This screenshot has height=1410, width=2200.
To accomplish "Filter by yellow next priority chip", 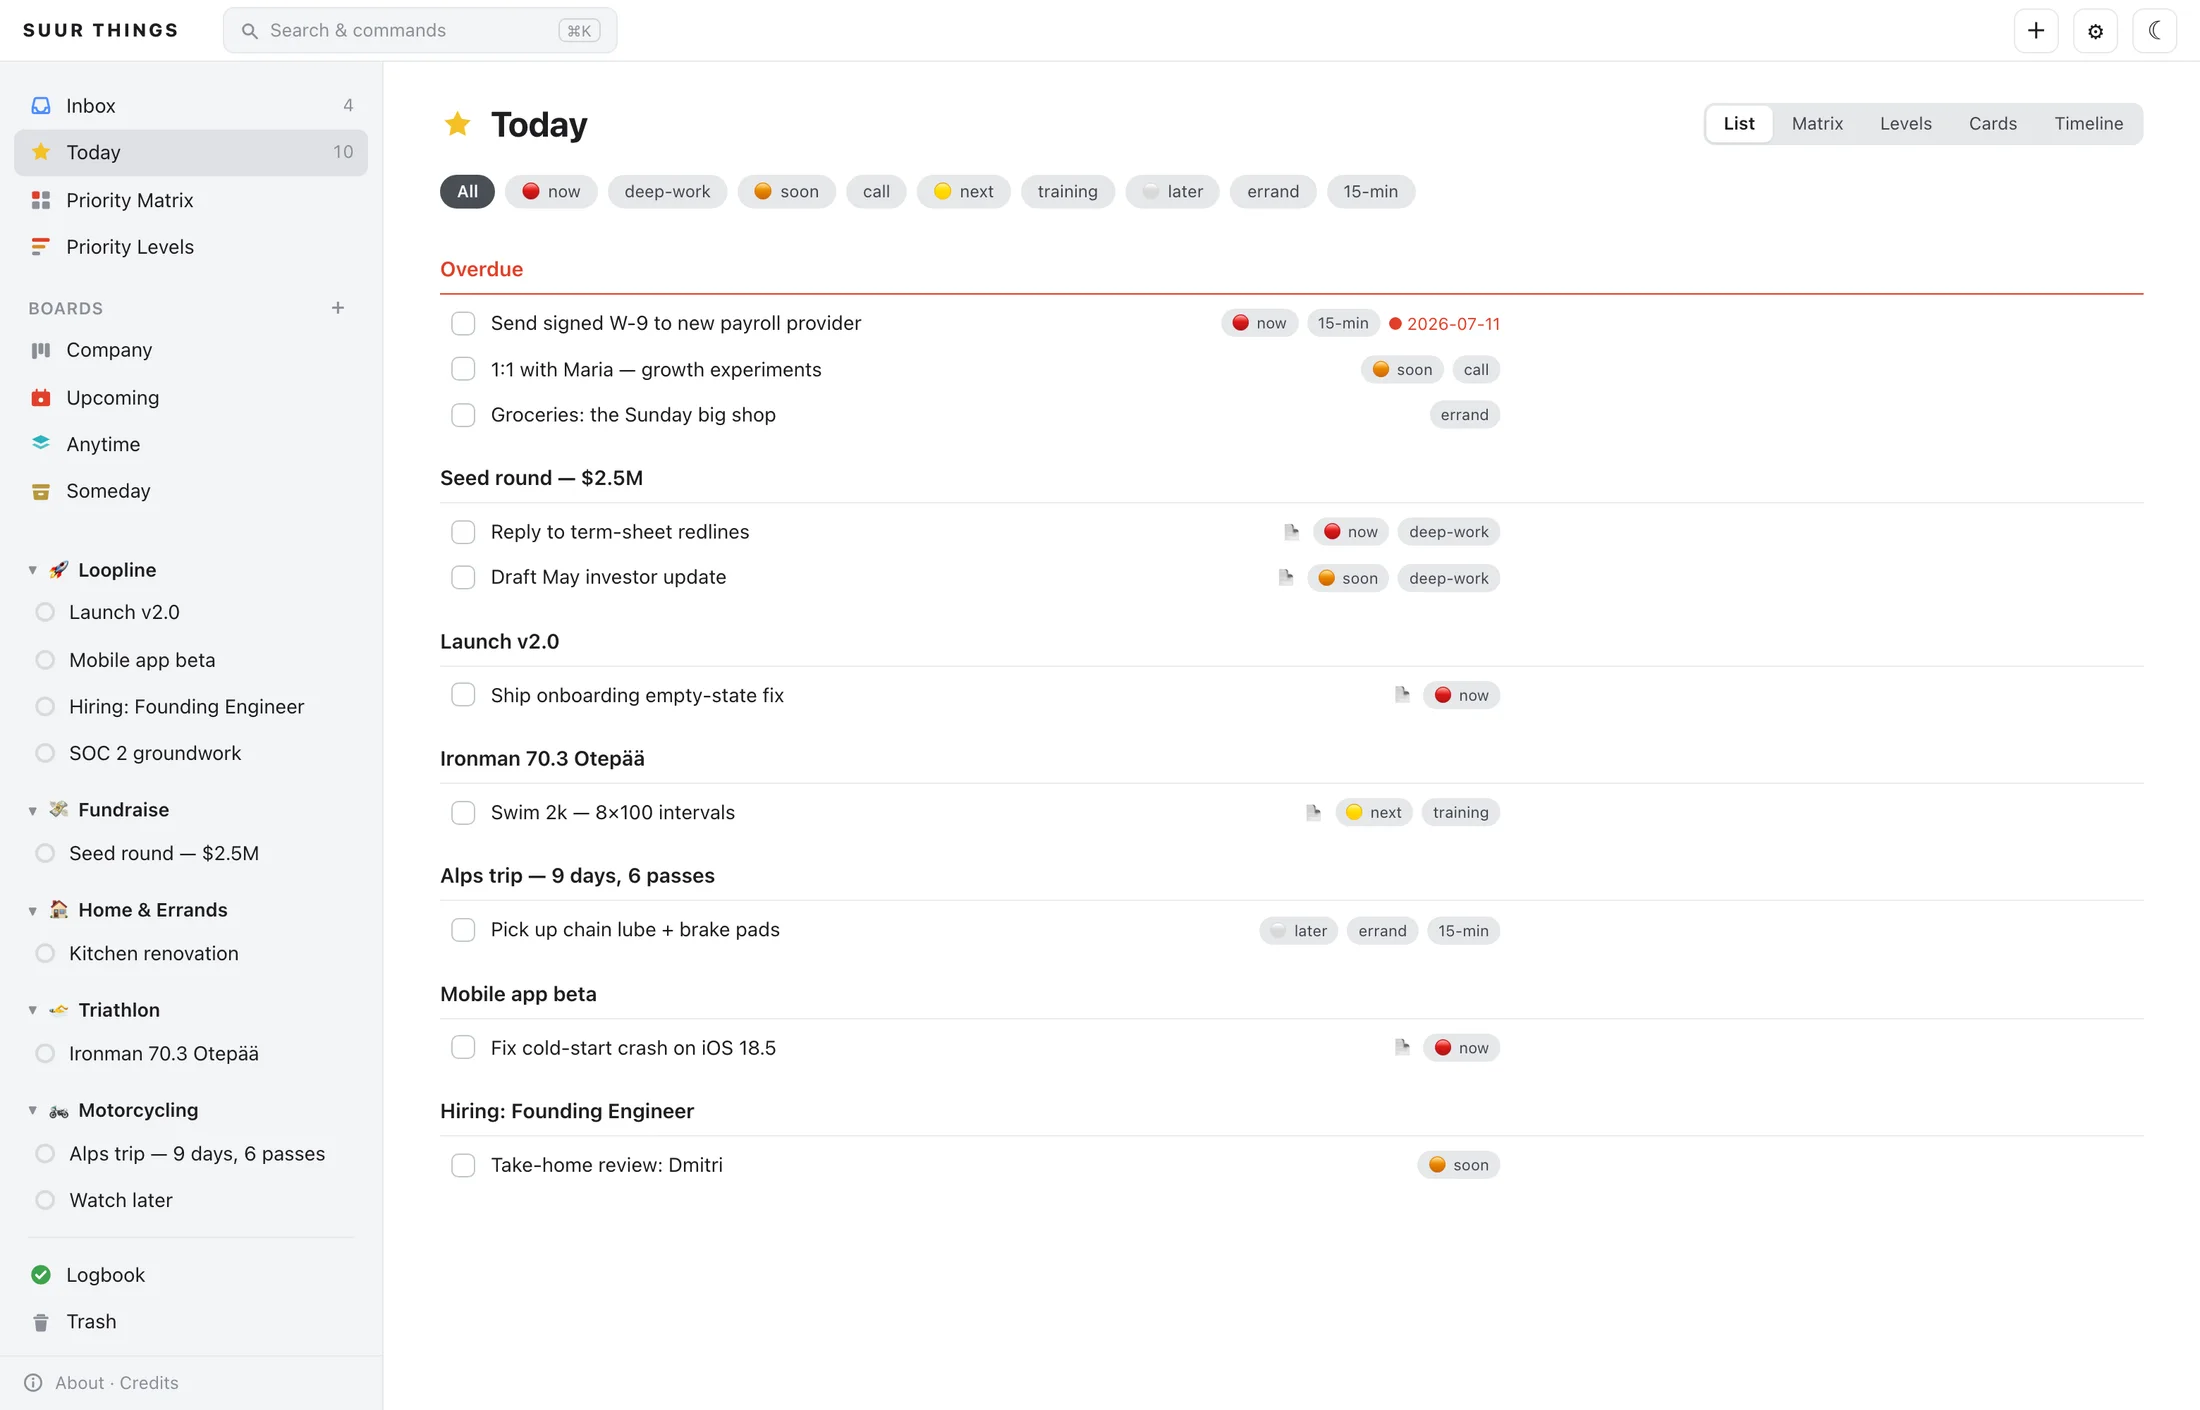I will pos(963,191).
